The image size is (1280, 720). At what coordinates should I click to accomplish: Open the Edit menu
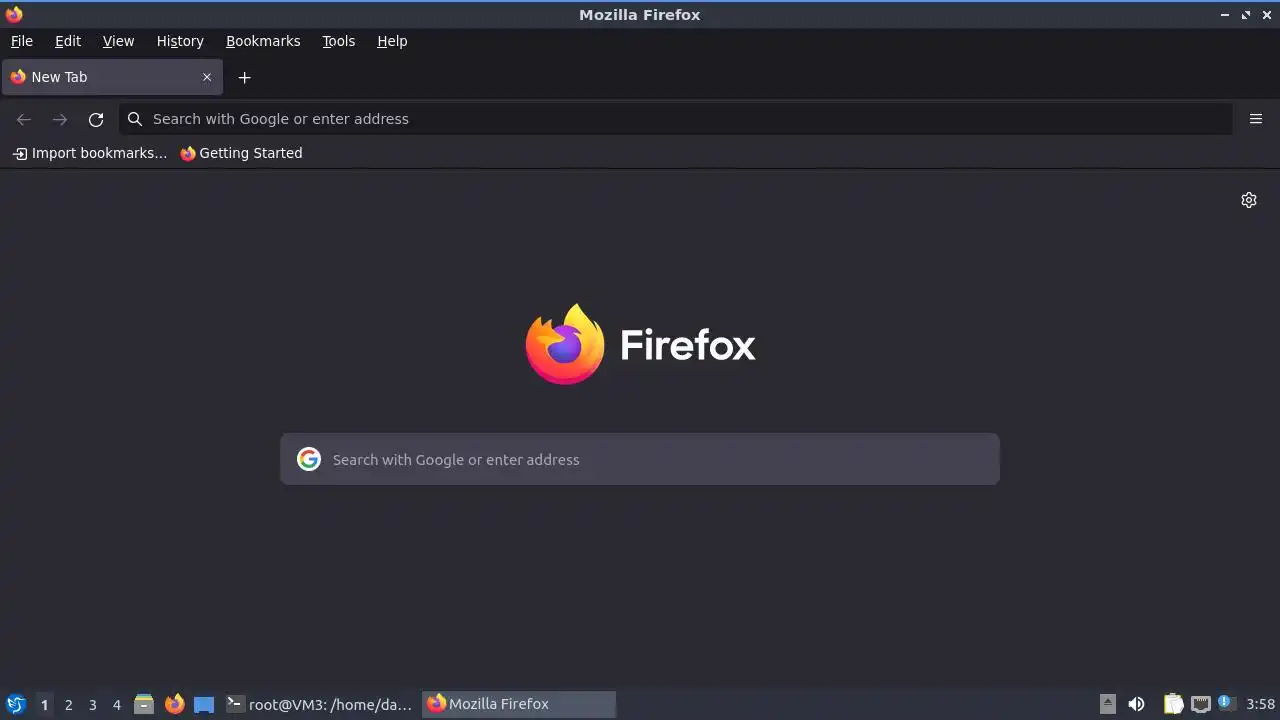[x=68, y=41]
